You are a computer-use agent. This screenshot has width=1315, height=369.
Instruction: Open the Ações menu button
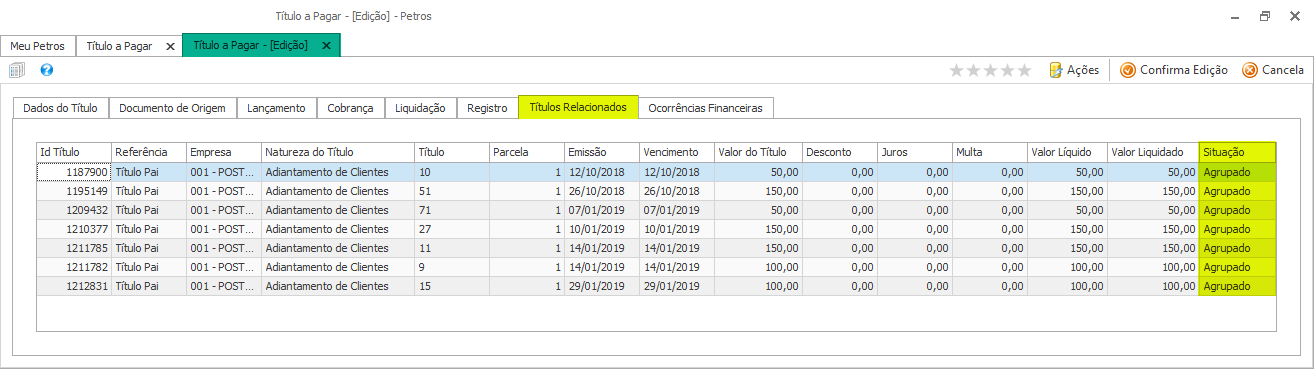coord(1074,70)
